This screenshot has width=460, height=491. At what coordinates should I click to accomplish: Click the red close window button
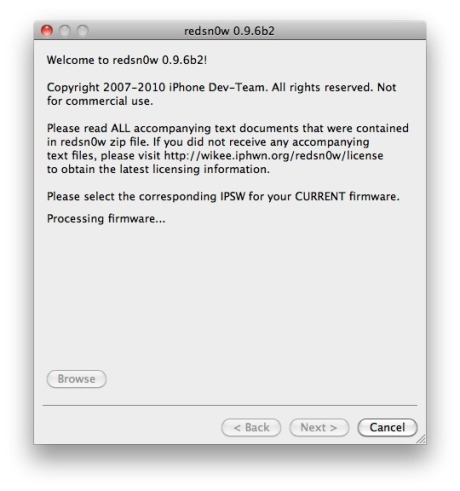[x=47, y=31]
